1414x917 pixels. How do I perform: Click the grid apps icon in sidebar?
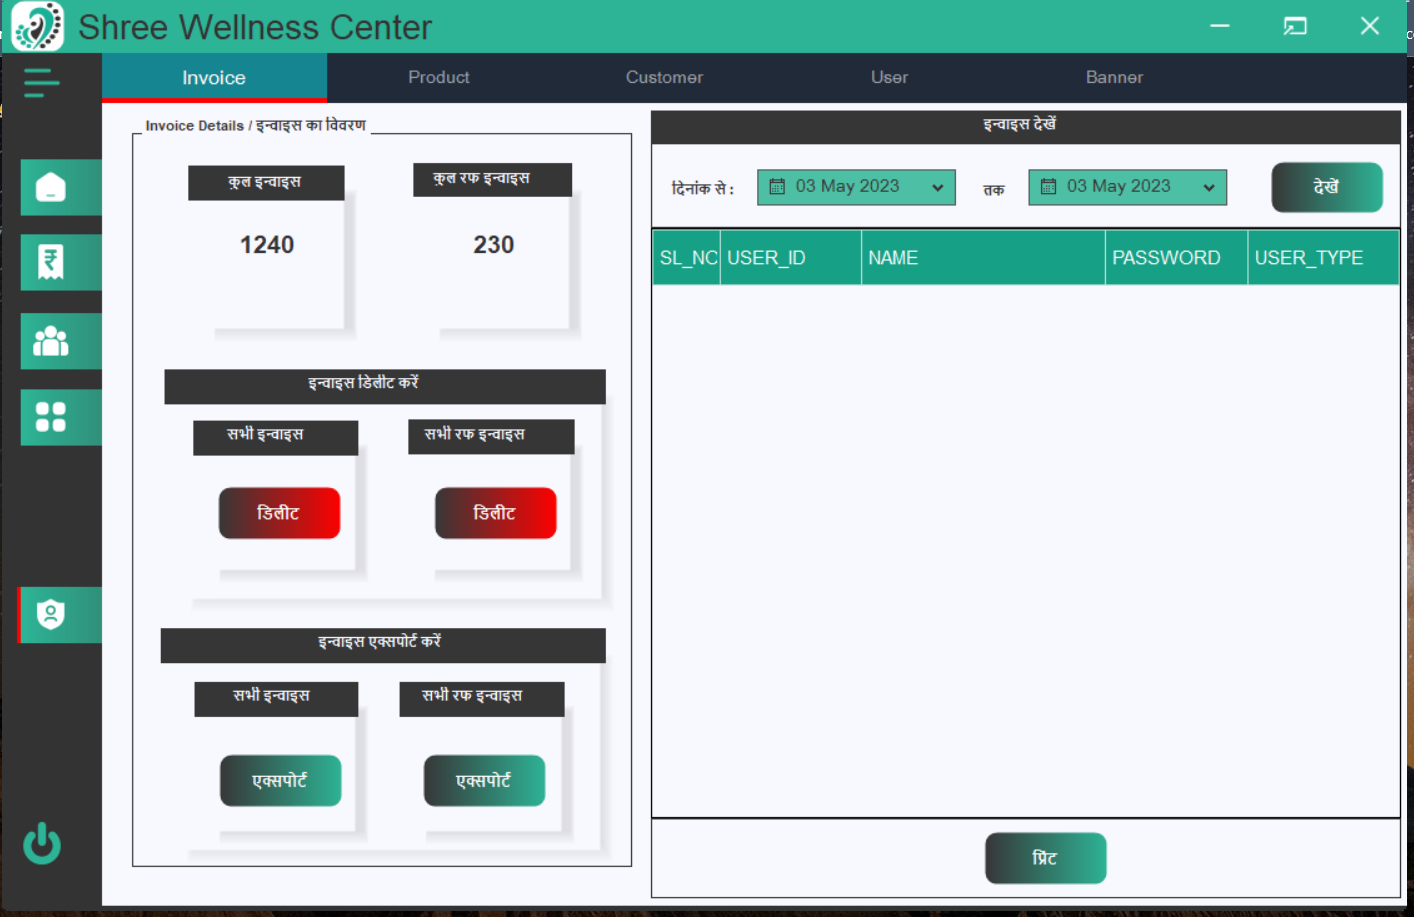(x=60, y=416)
